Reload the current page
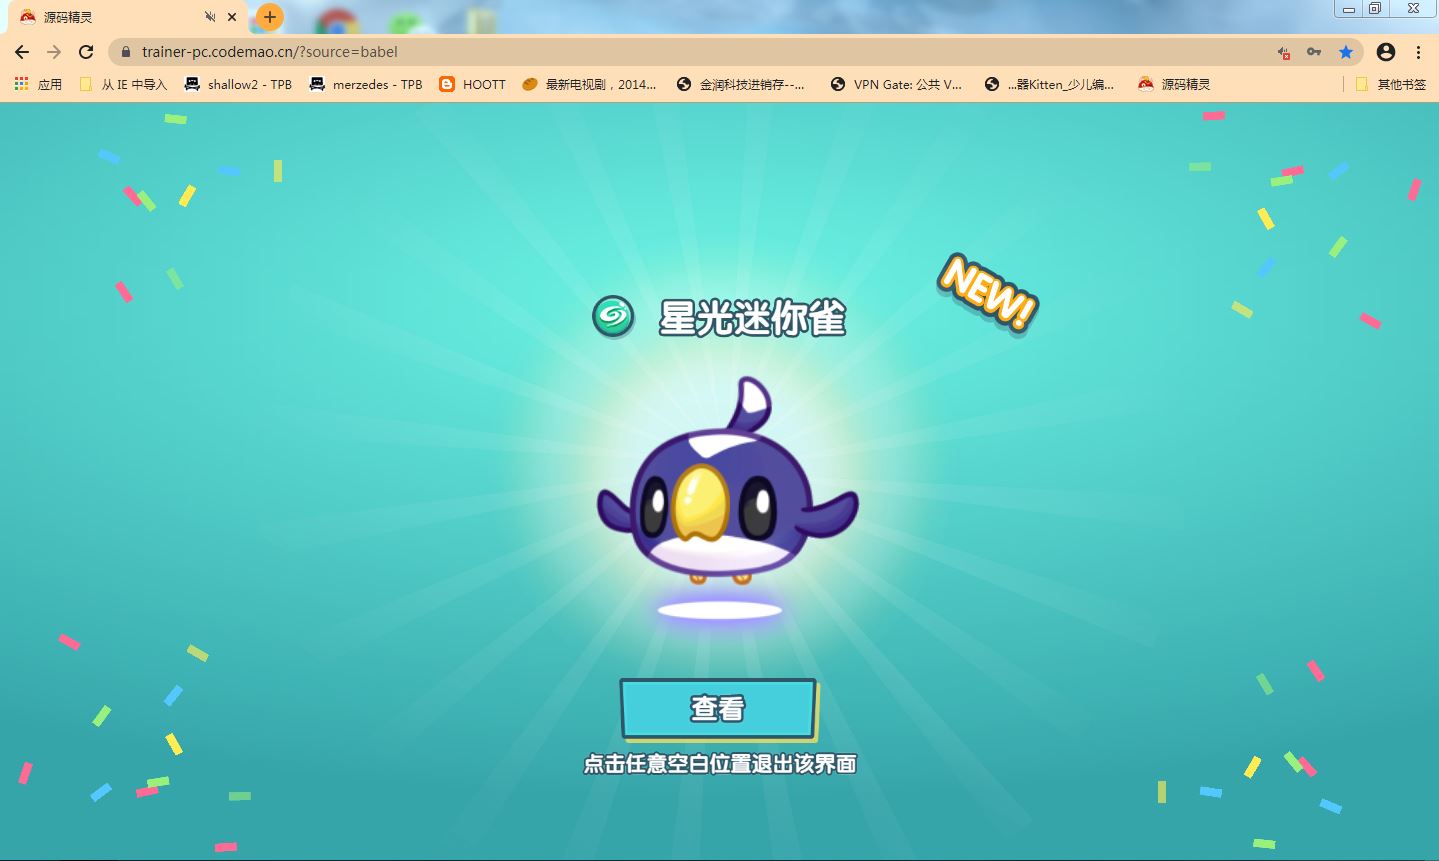Viewport: 1439px width, 861px height. click(86, 52)
